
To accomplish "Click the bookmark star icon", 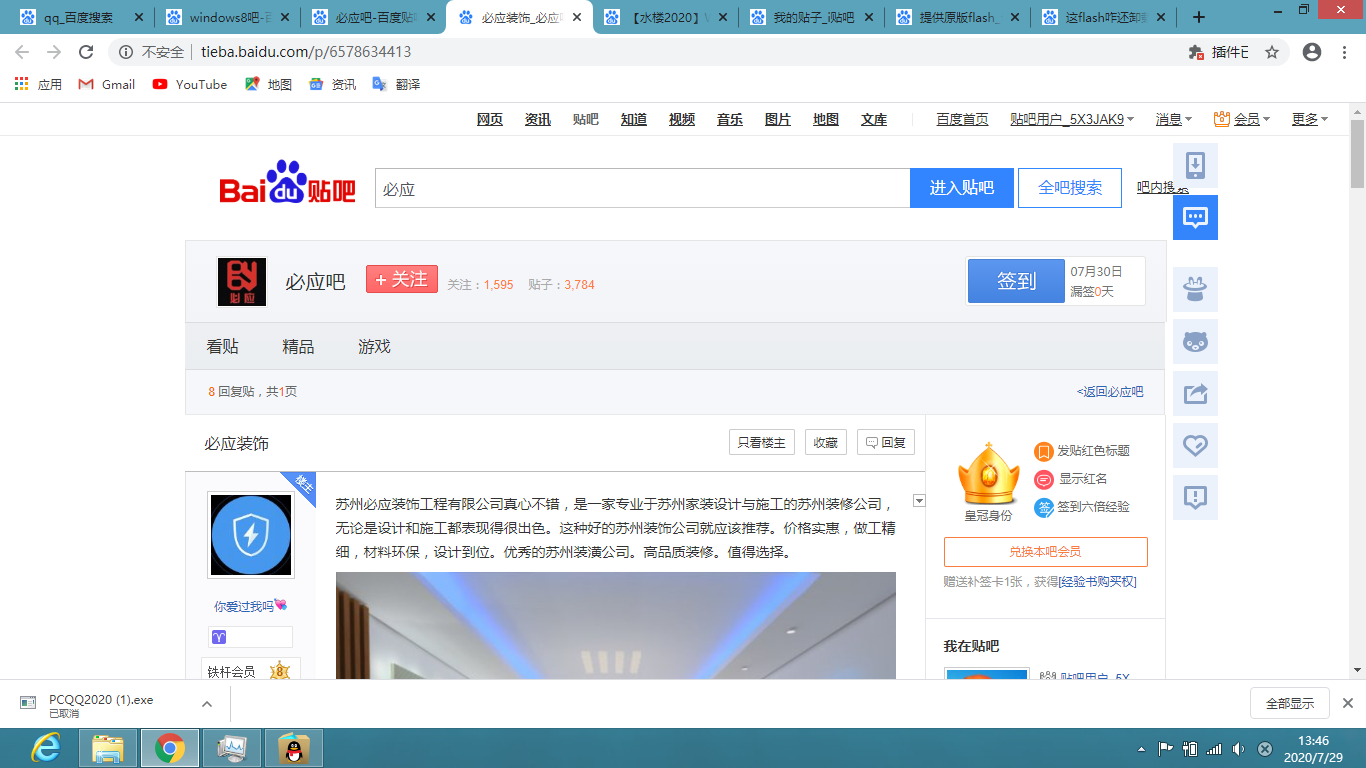I will pyautogui.click(x=1272, y=52).
